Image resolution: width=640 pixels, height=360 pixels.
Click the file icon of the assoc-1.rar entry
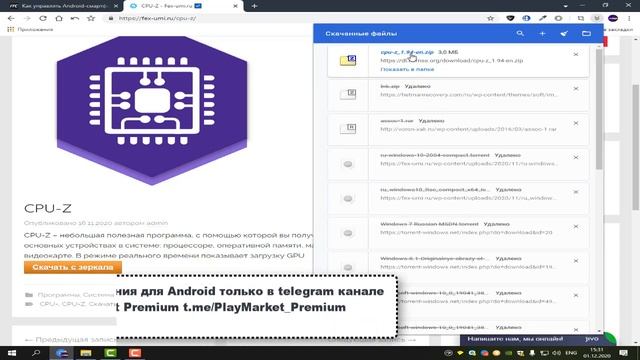point(348,129)
